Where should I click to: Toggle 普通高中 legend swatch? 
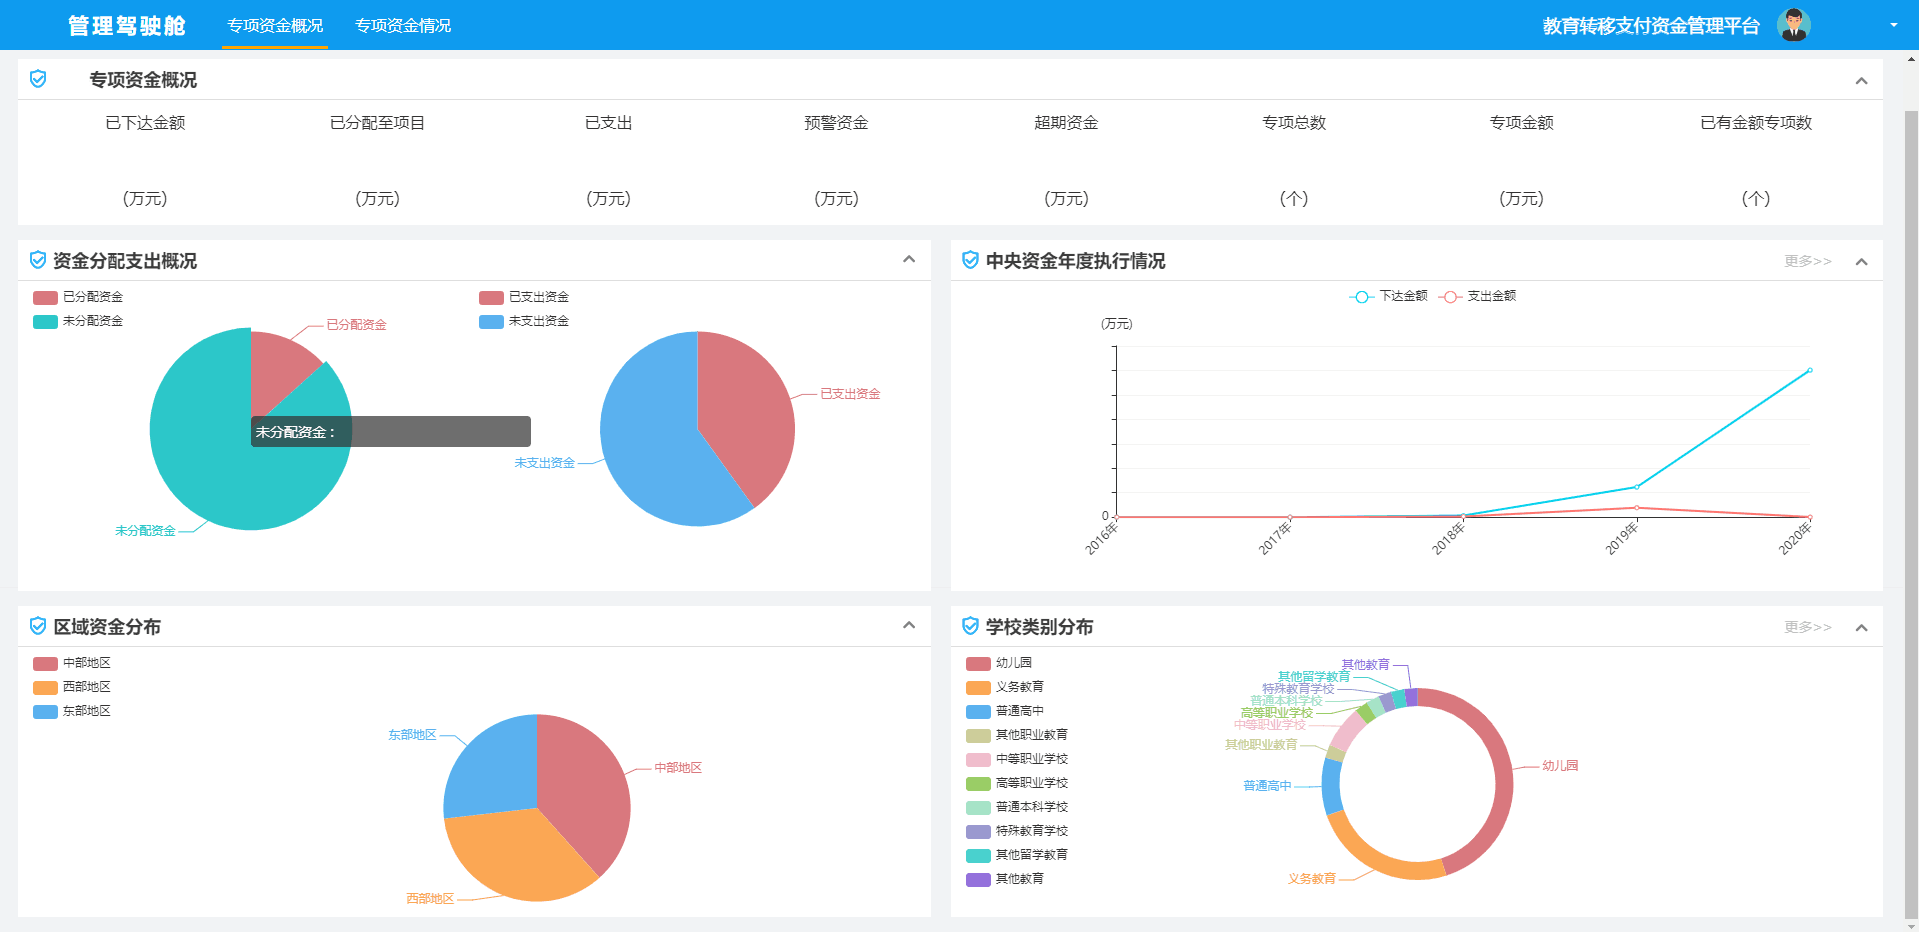(x=978, y=711)
